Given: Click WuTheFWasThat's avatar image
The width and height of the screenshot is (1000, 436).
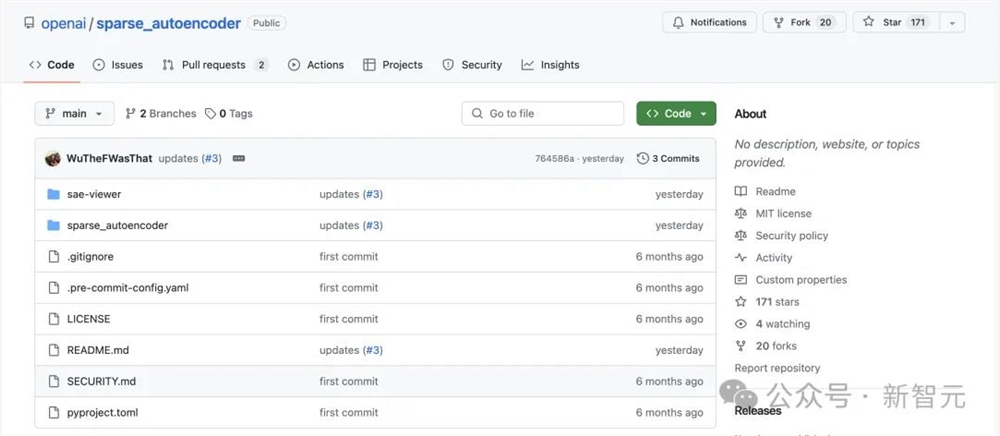Looking at the screenshot, I should pyautogui.click(x=53, y=158).
